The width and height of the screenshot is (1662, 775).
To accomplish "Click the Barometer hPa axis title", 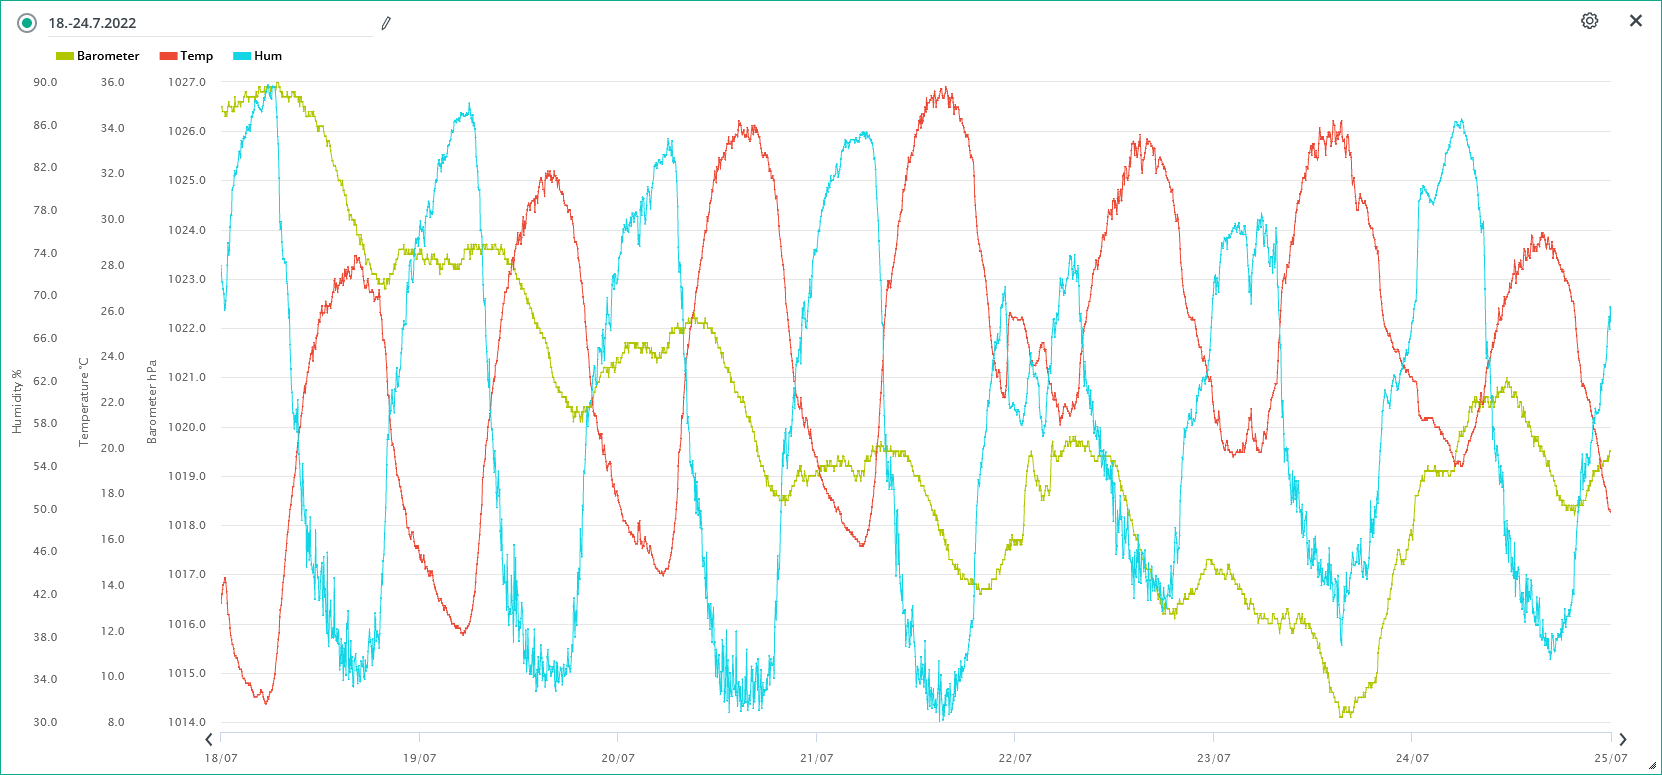I will point(152,402).
